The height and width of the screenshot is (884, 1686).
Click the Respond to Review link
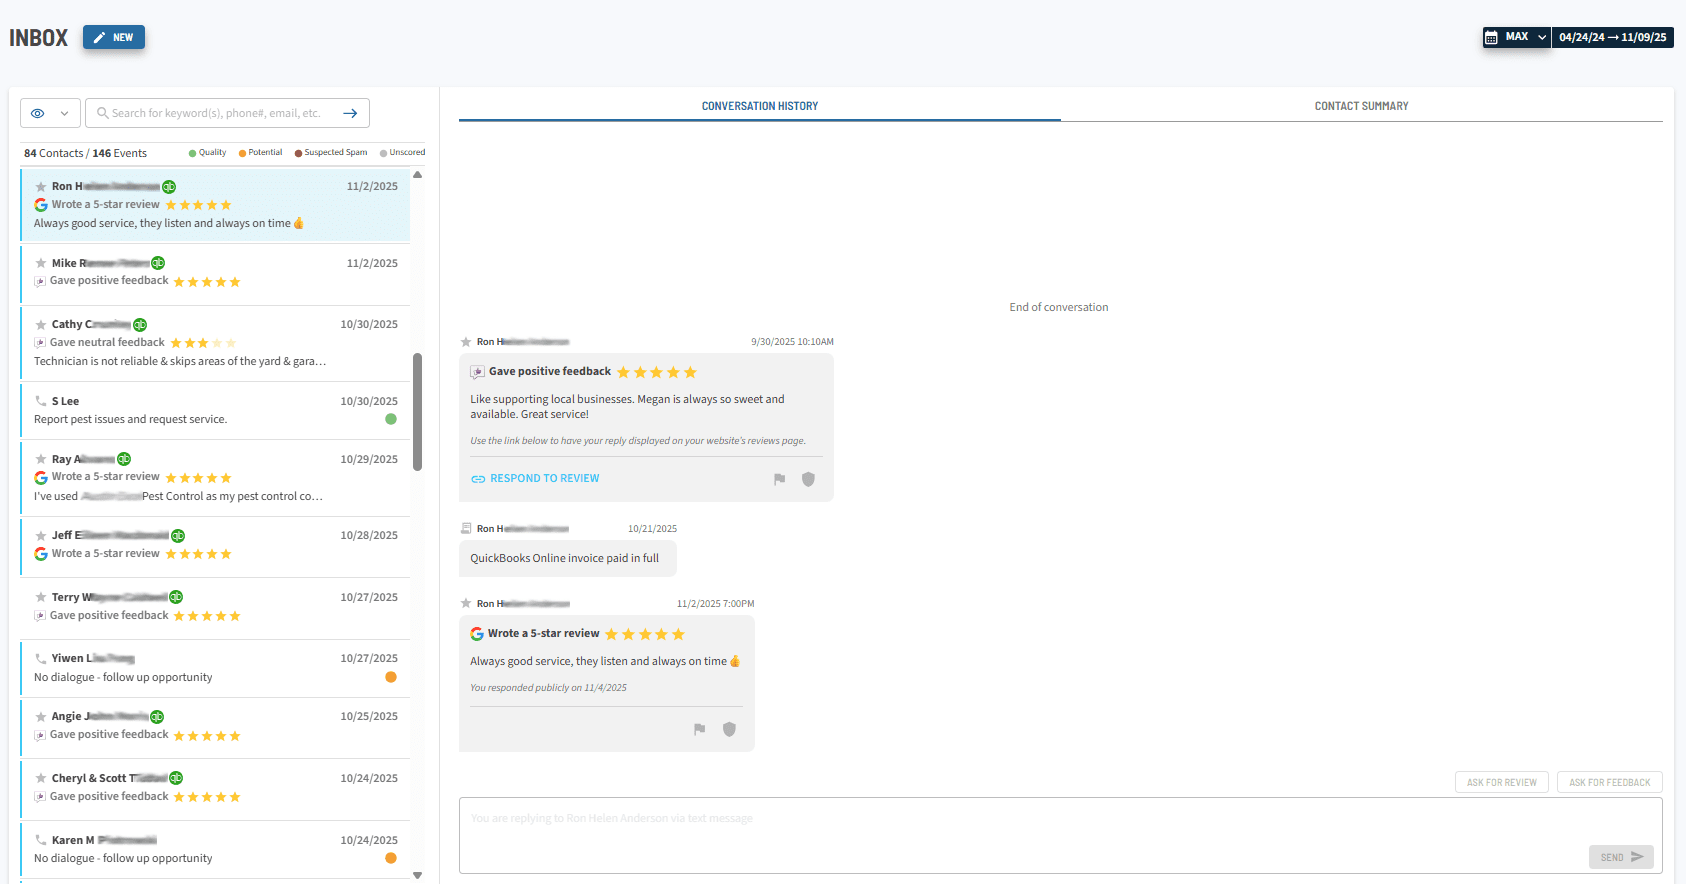544,479
